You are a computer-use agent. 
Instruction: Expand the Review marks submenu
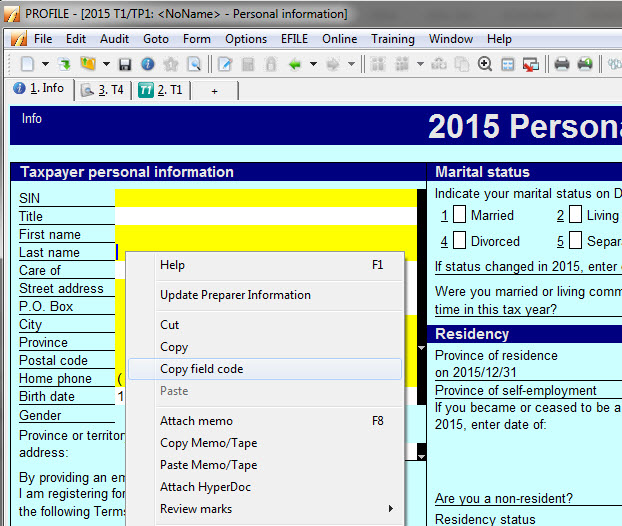[265, 509]
